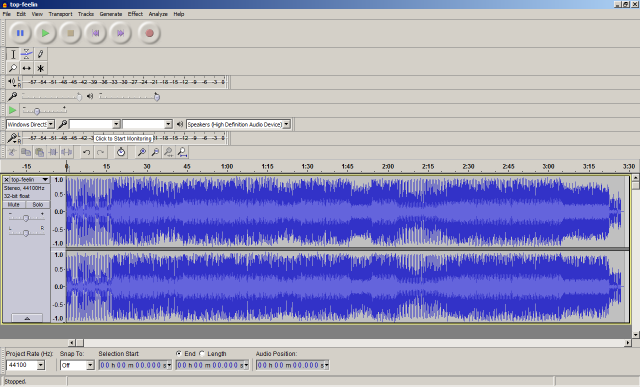Open the Effect menu

135,14
